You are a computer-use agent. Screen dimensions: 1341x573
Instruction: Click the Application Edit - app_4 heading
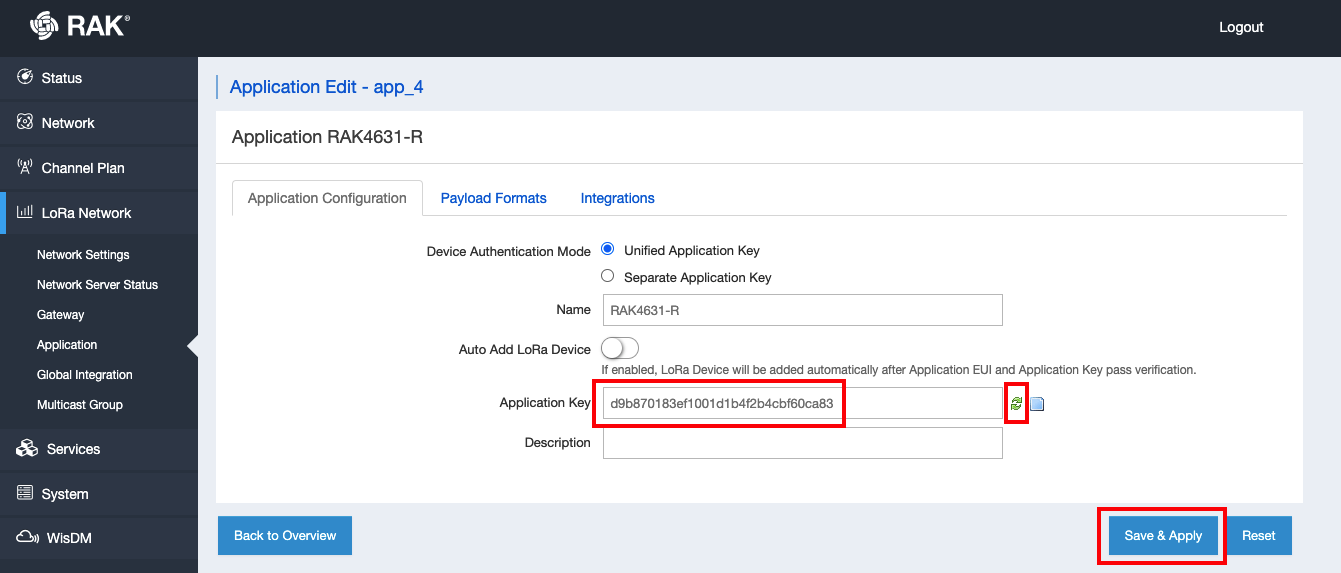point(326,87)
